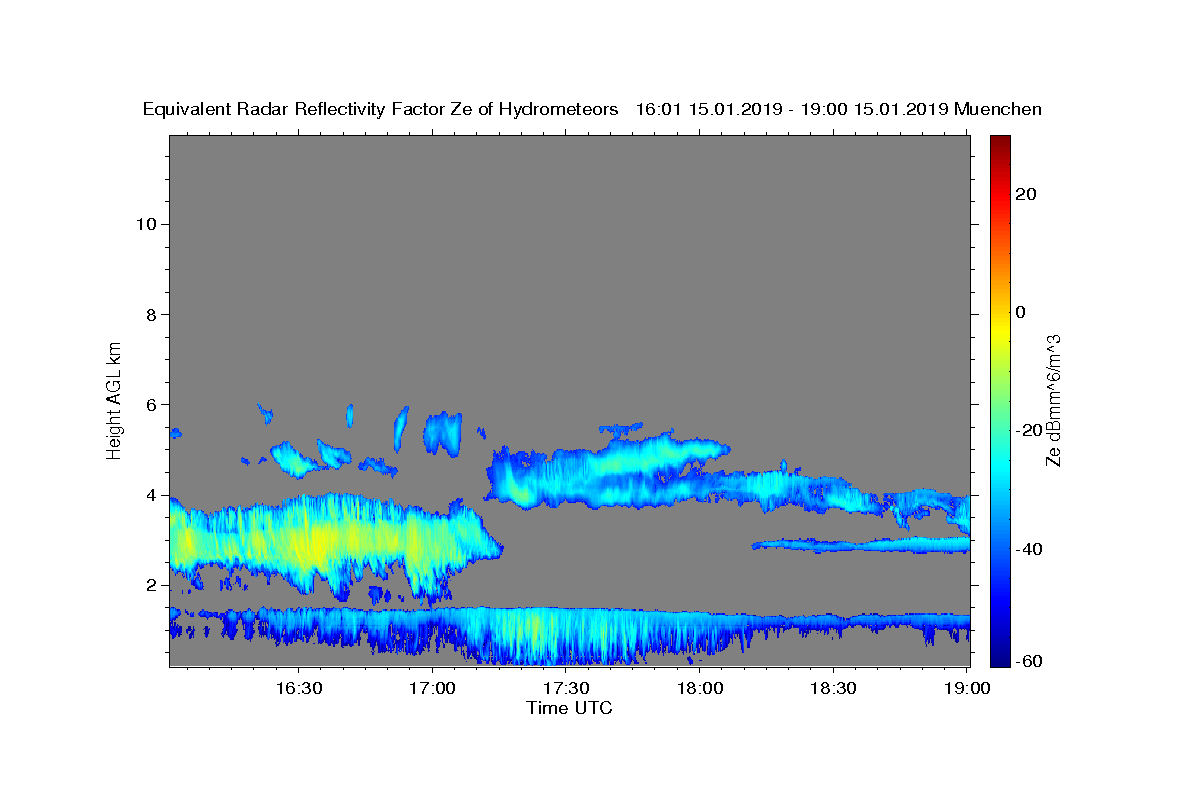Click the 'Height AGL km' axis label
The height and width of the screenshot is (800, 1200).
click(x=115, y=400)
